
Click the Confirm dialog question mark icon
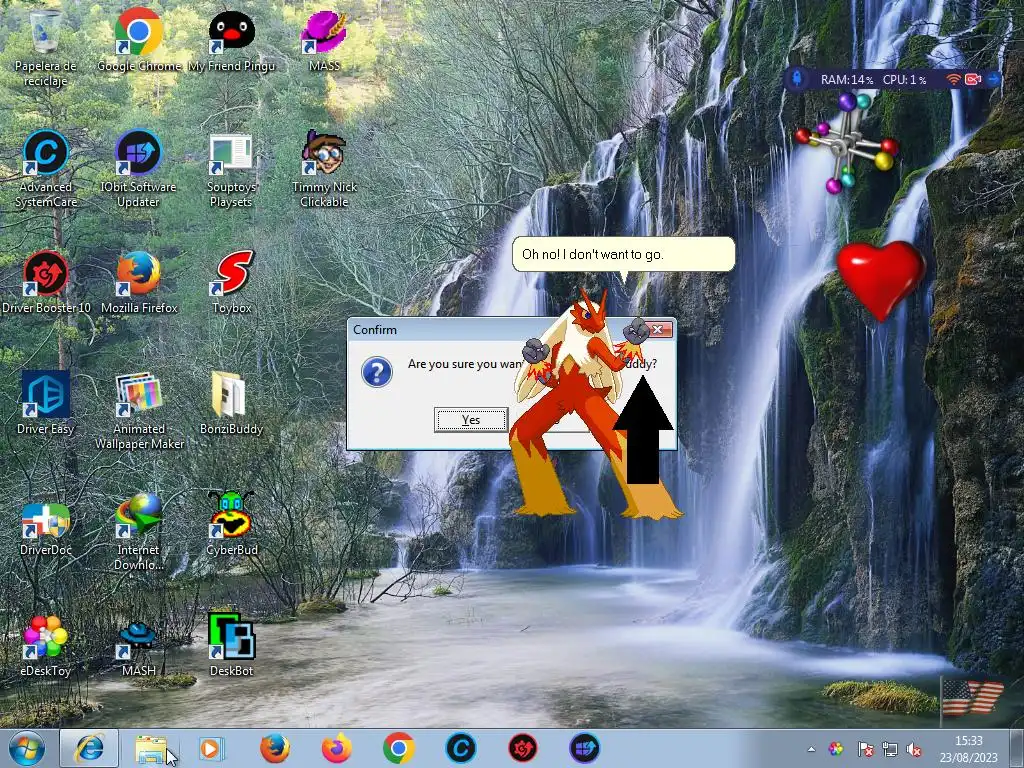(377, 372)
